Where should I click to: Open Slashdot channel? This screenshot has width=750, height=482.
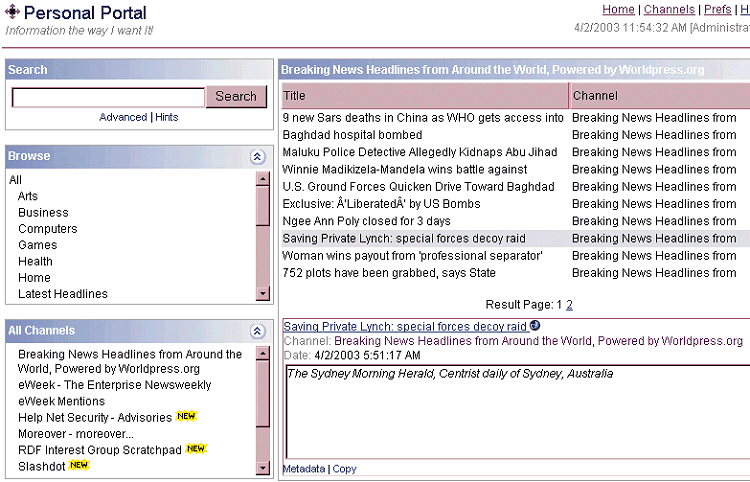tap(41, 466)
